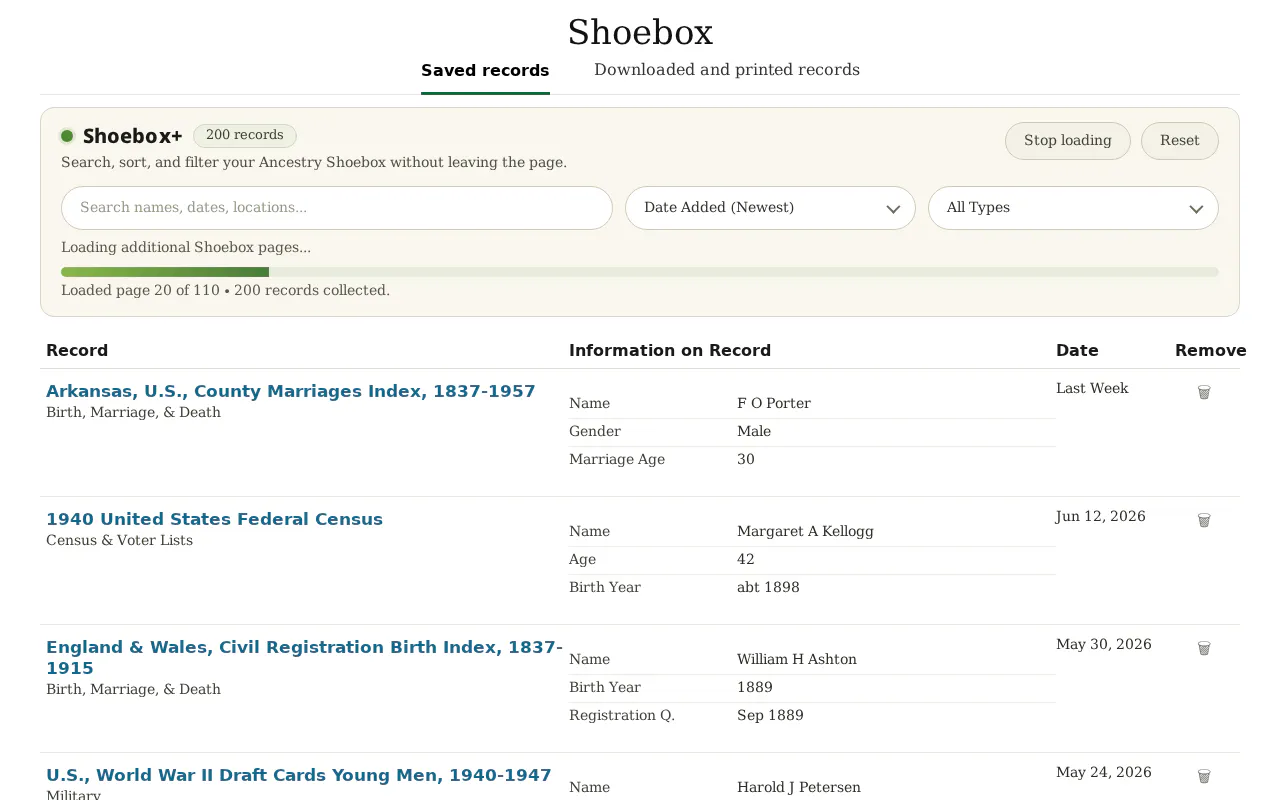The width and height of the screenshot is (1280, 800).
Task: Click the Loaded page 20 of 110 status text
Action: point(225,290)
